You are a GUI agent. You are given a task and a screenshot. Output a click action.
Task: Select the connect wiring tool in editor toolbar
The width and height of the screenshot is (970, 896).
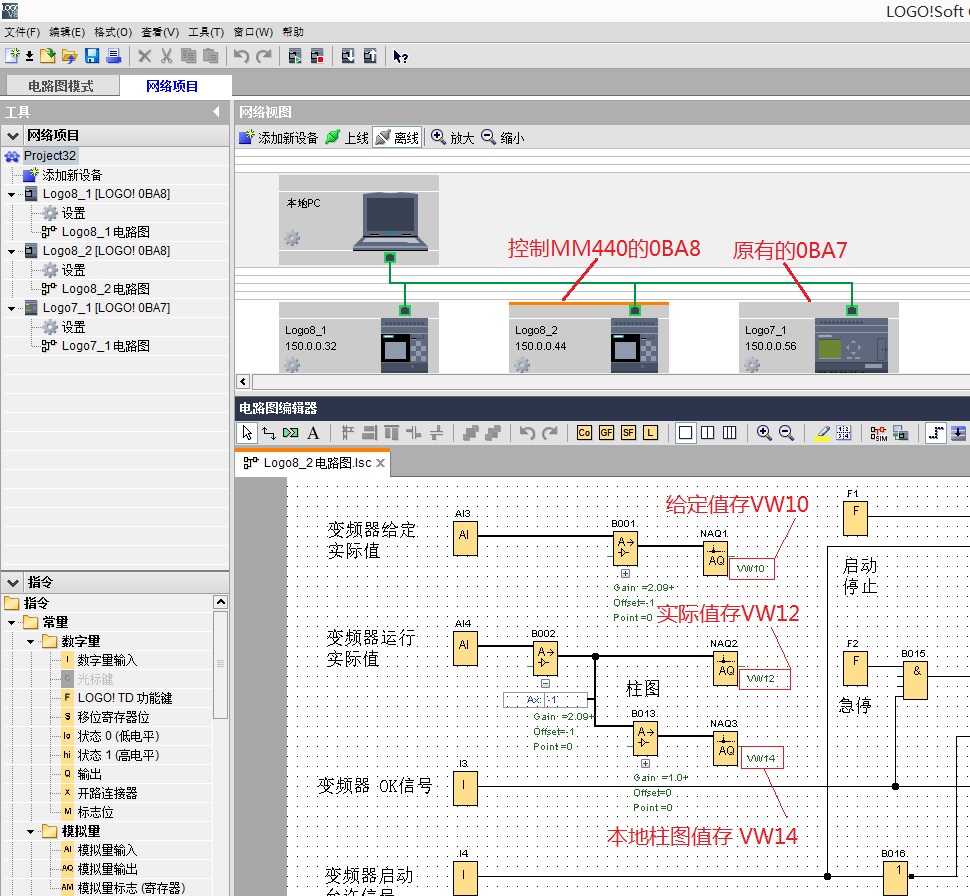click(269, 433)
